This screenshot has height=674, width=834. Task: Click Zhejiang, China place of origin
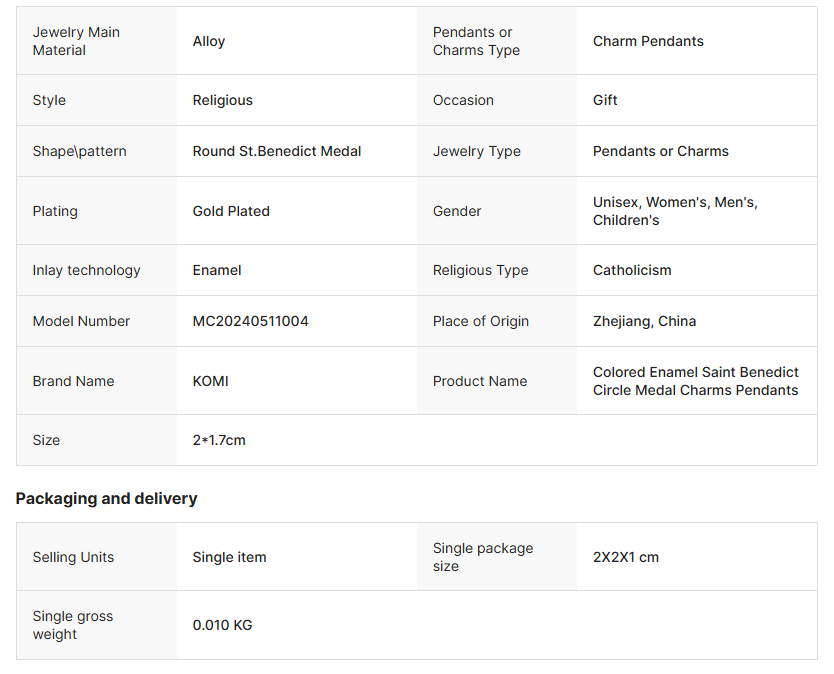644,321
